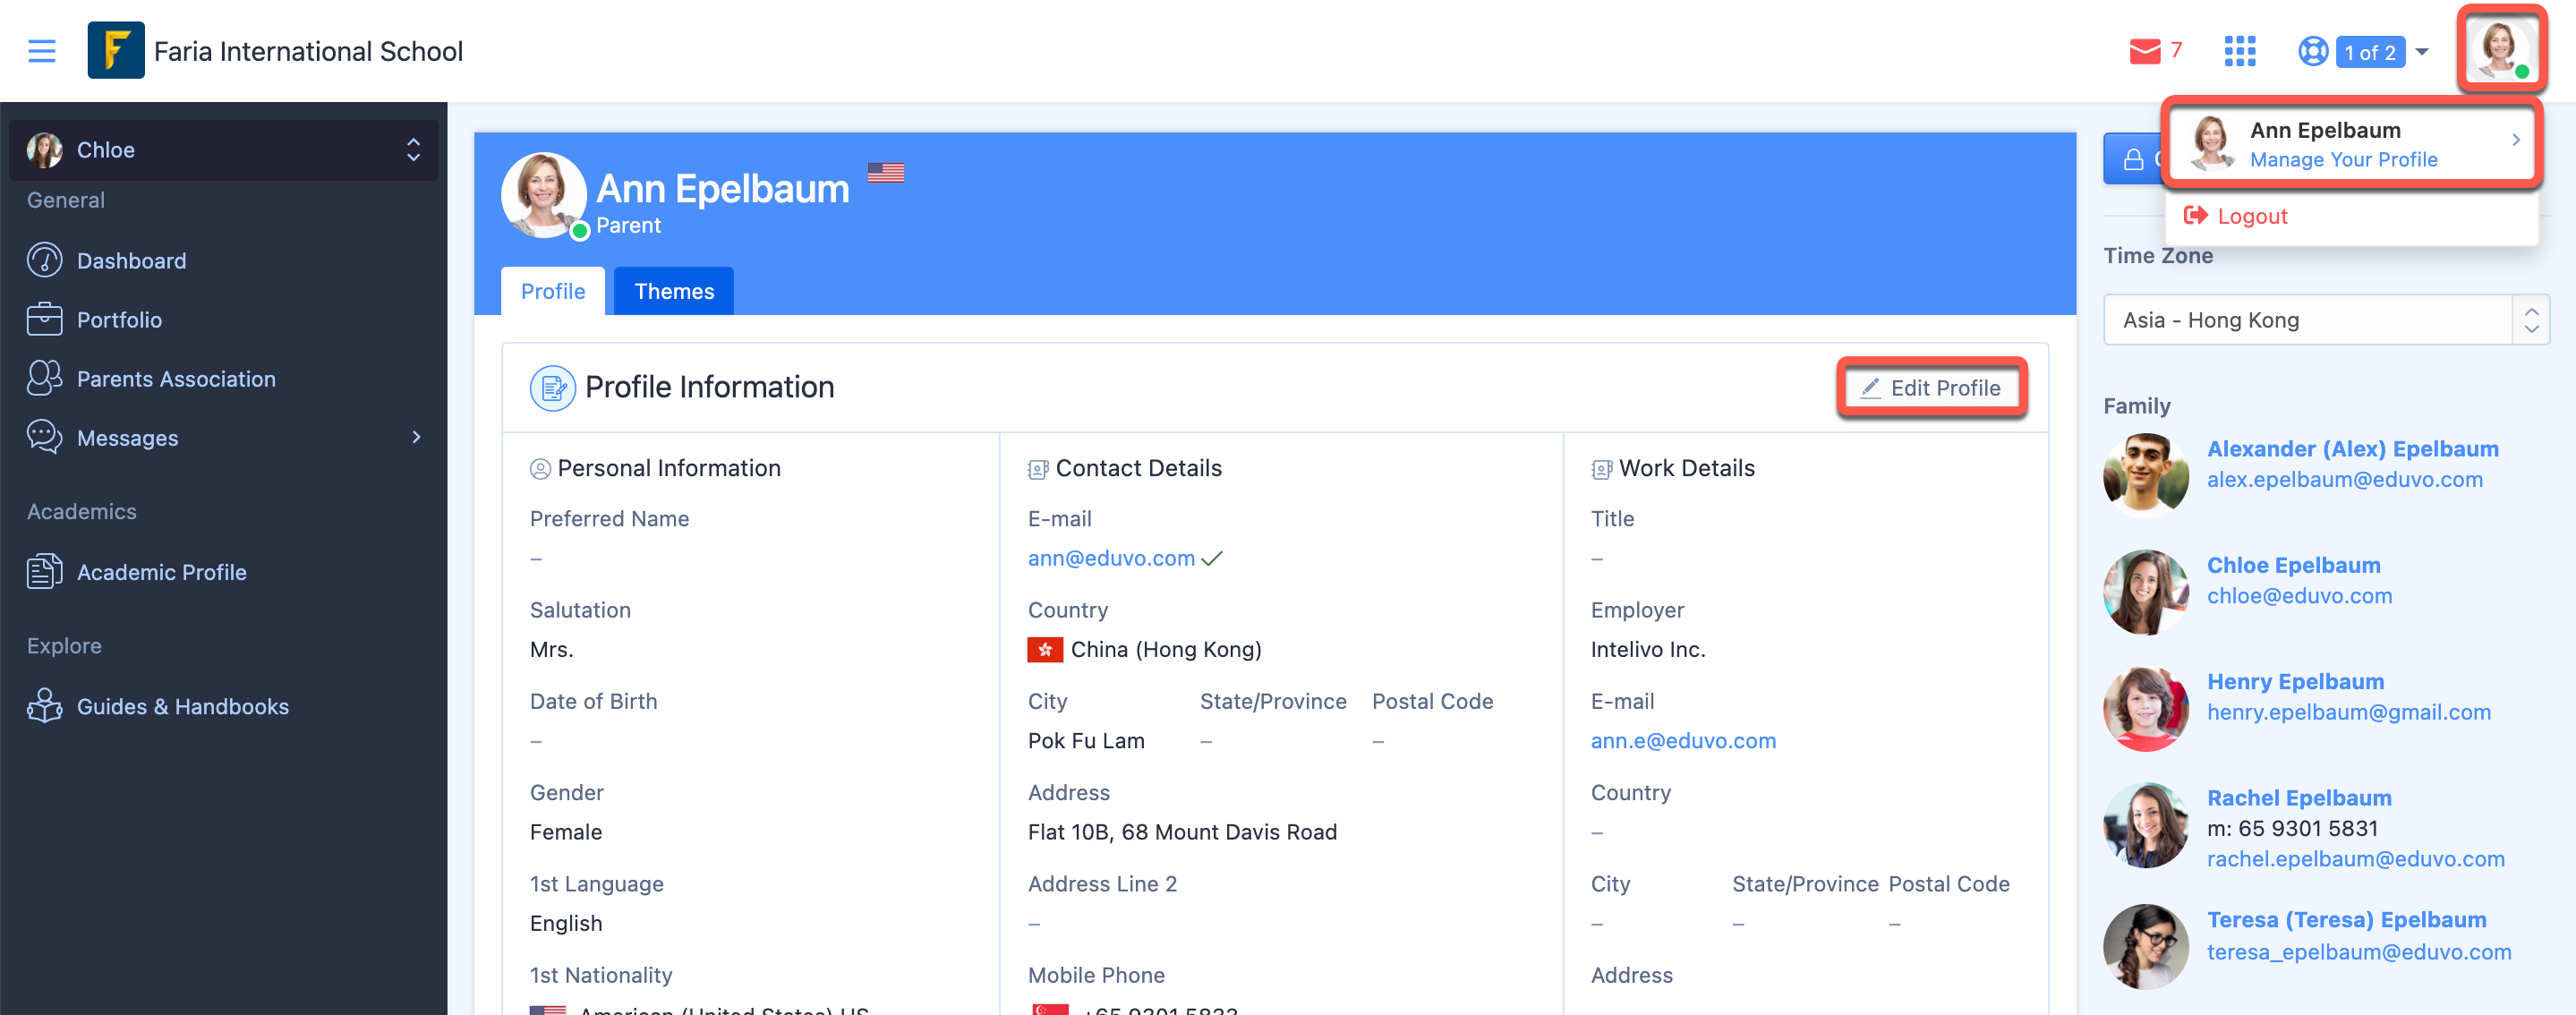Click the Edit Profile button
This screenshot has width=2576, height=1015.
click(x=1931, y=388)
